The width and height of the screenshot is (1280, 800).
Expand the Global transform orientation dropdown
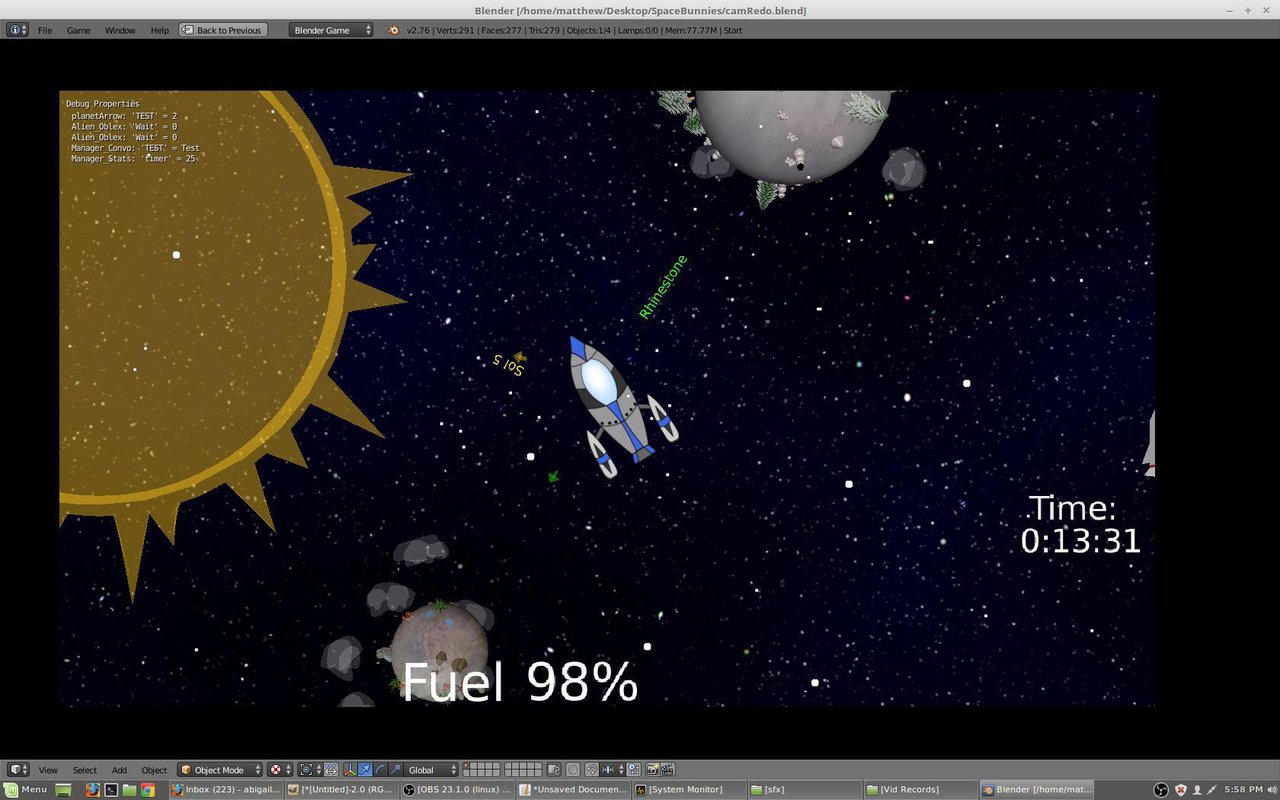click(x=432, y=770)
